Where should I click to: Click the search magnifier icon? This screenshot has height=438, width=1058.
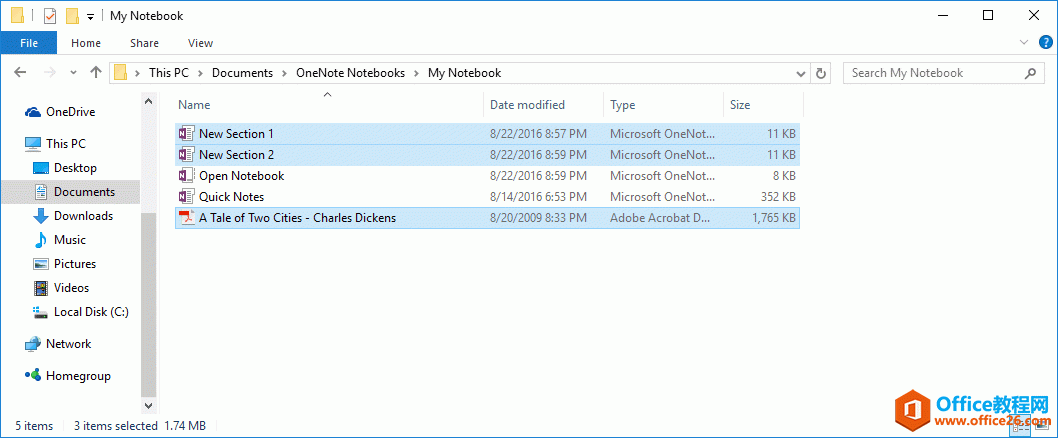pyautogui.click(x=1031, y=73)
